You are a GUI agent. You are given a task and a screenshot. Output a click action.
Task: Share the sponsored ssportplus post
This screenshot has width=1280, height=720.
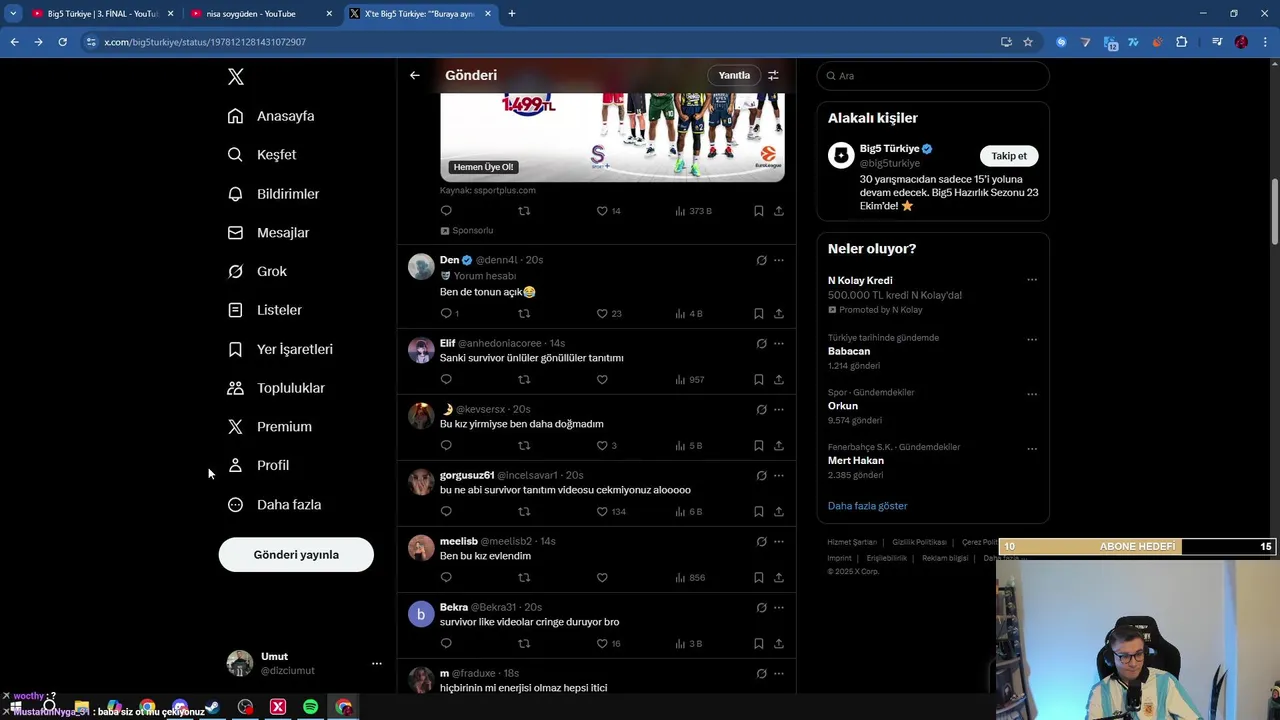(x=779, y=211)
